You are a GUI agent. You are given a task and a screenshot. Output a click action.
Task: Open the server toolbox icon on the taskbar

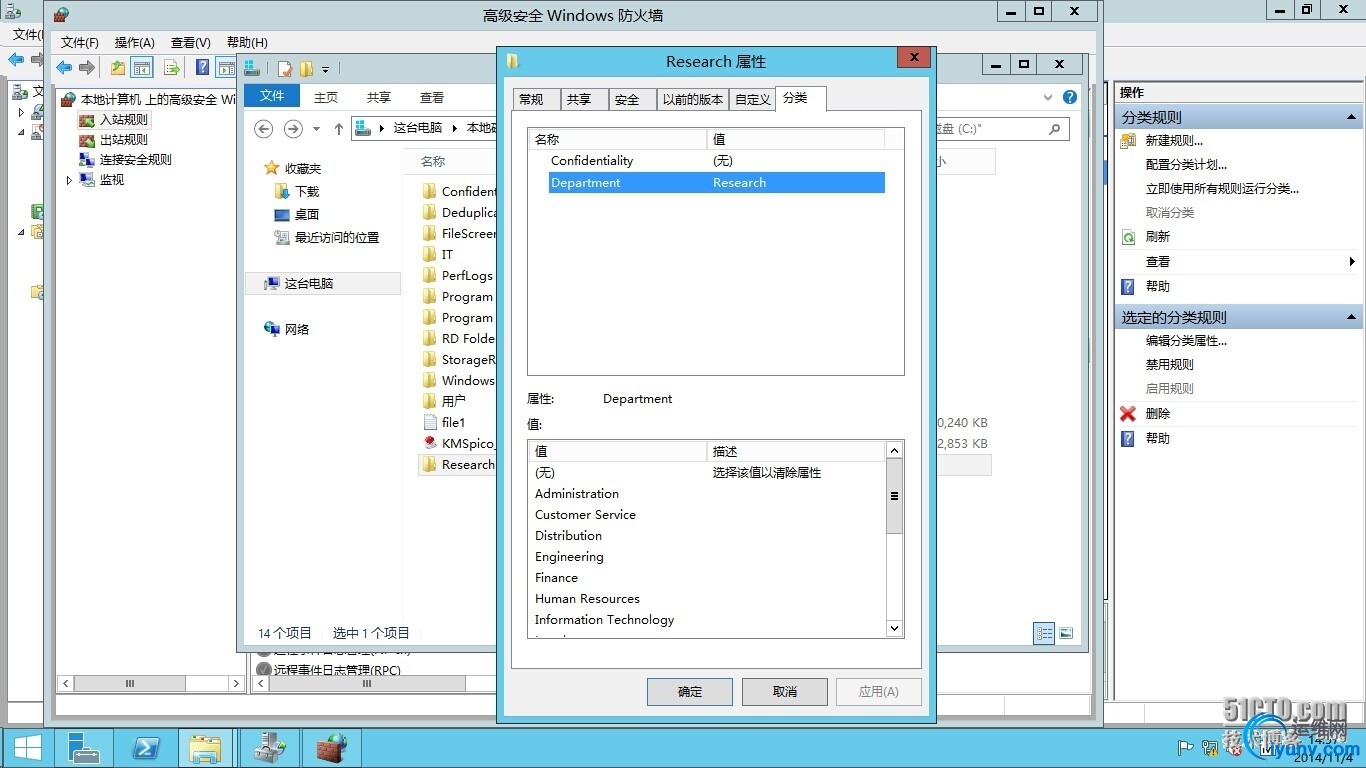pos(270,748)
